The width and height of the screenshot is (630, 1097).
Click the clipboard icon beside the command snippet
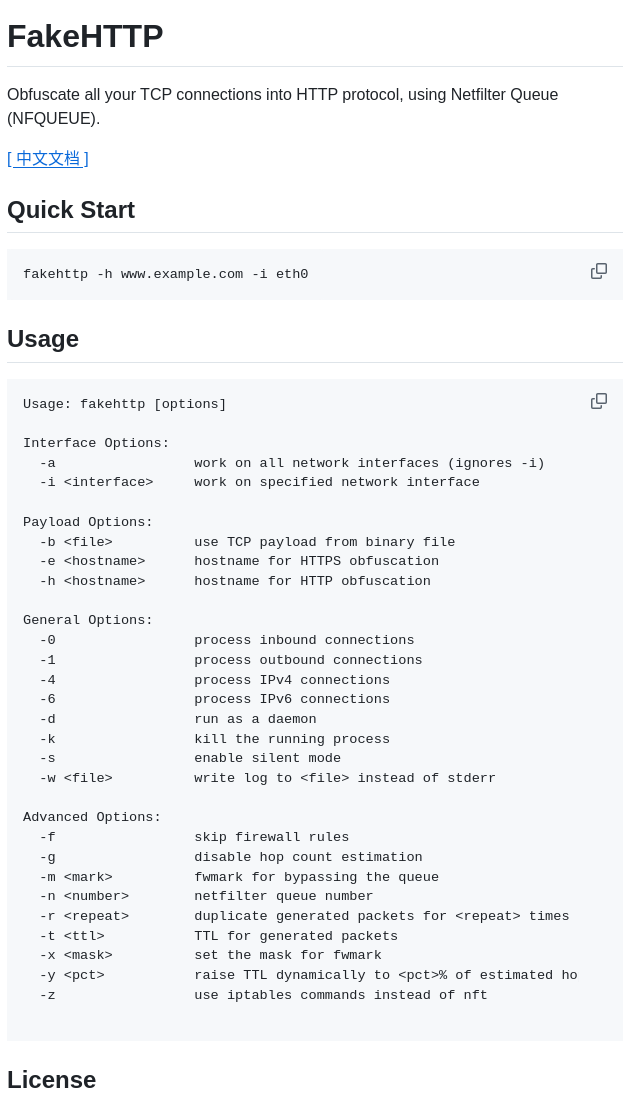[x=599, y=271]
